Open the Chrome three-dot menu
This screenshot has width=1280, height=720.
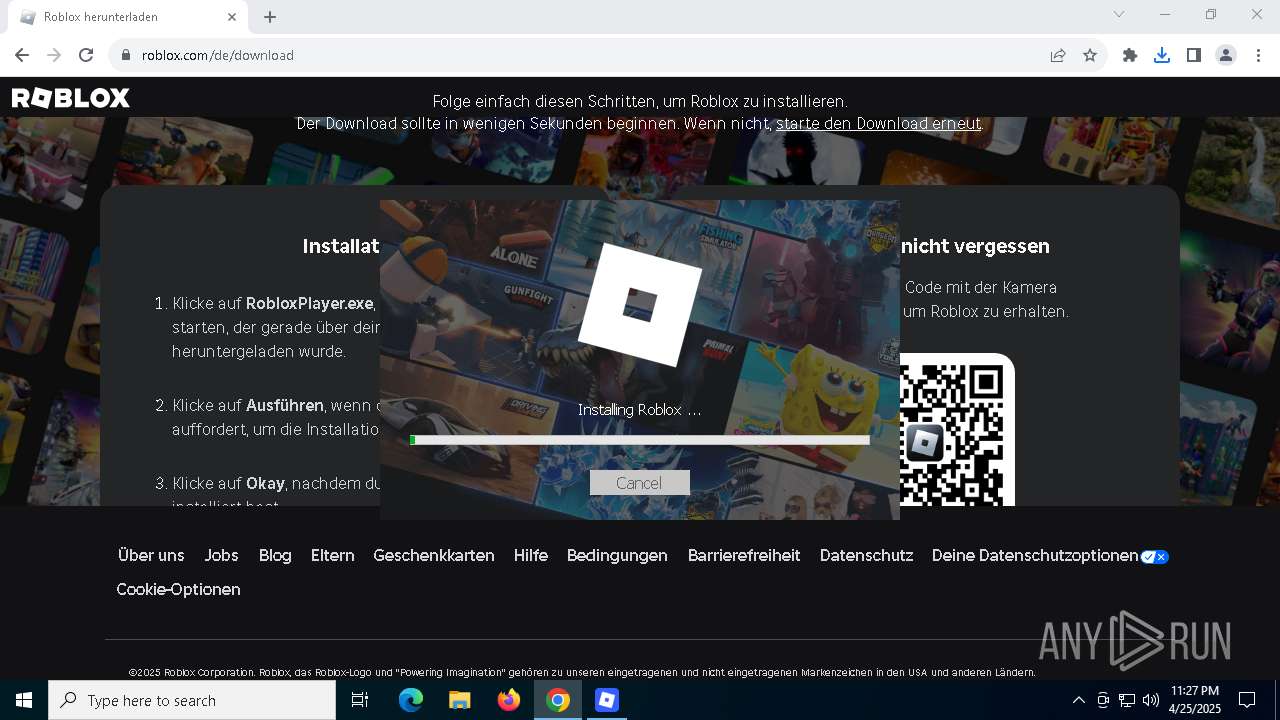[x=1257, y=55]
